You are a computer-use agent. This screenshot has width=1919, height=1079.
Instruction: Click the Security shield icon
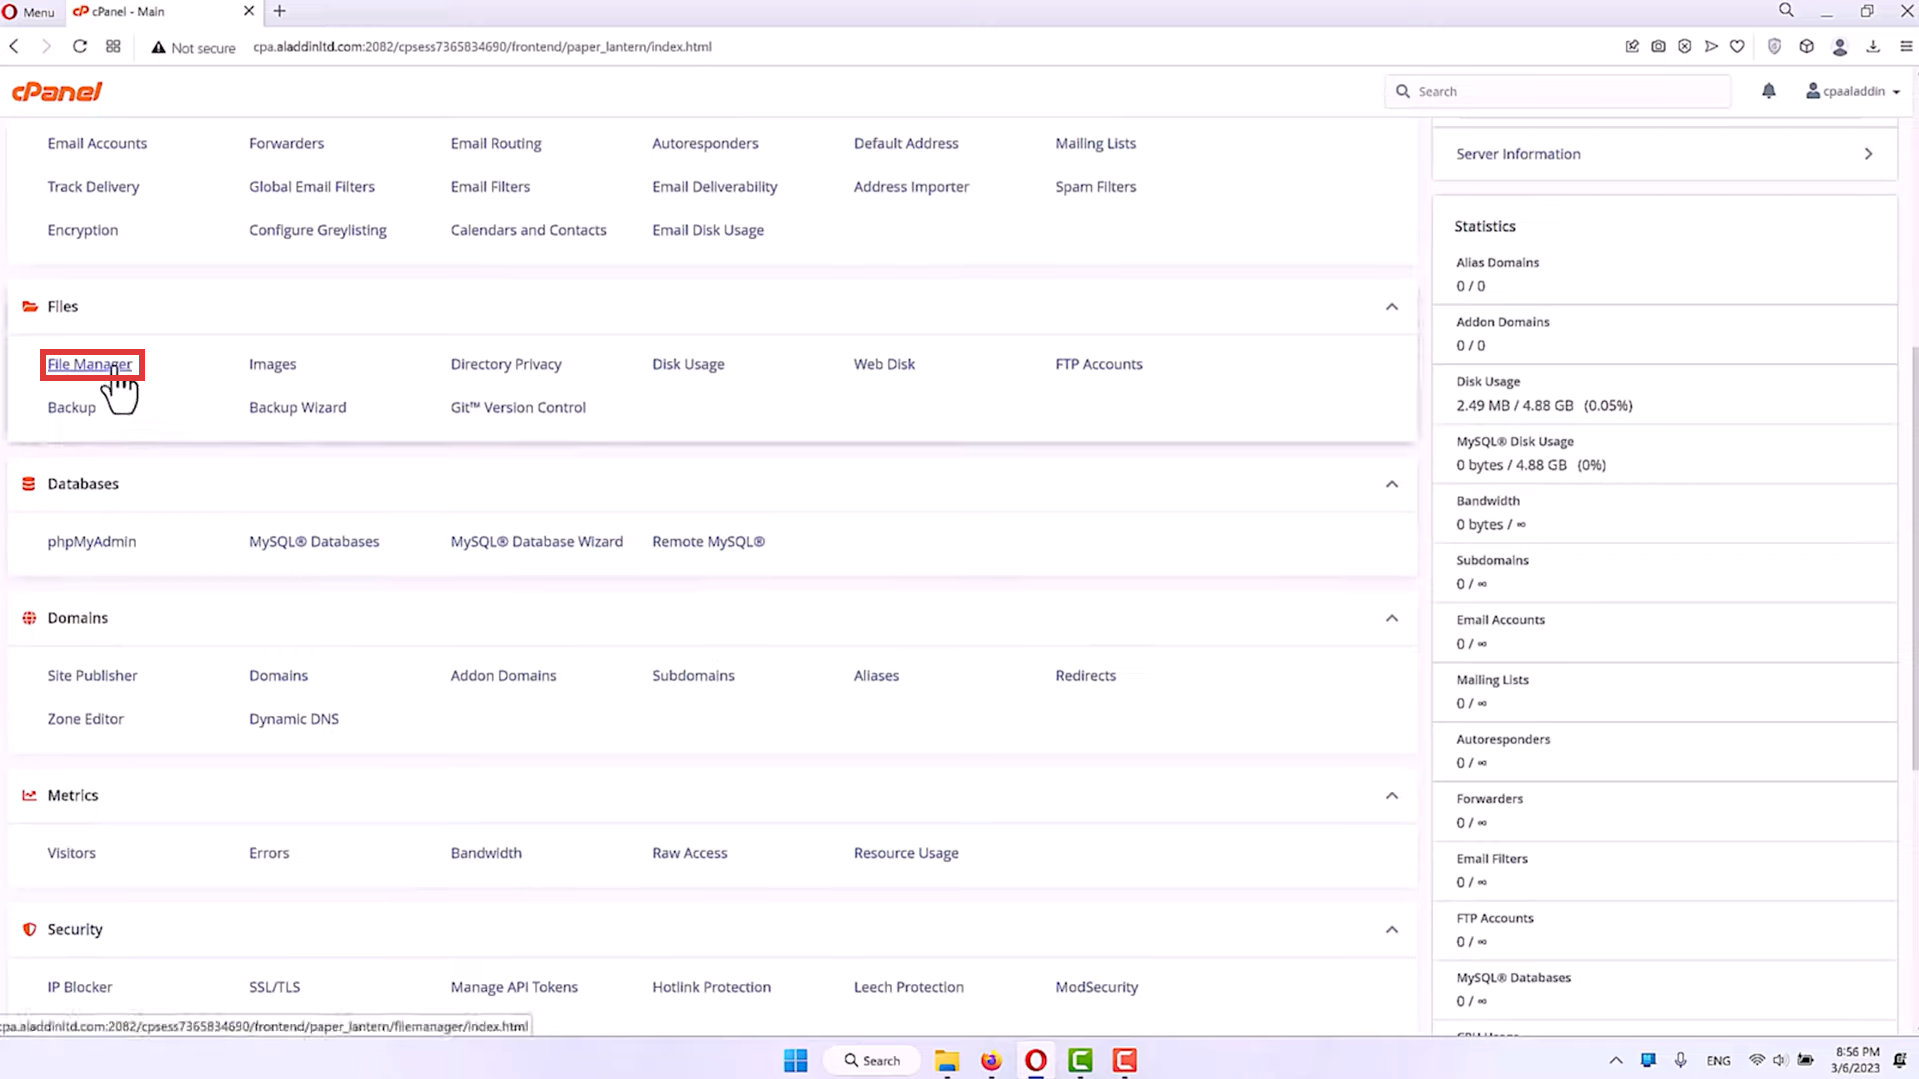29,930
